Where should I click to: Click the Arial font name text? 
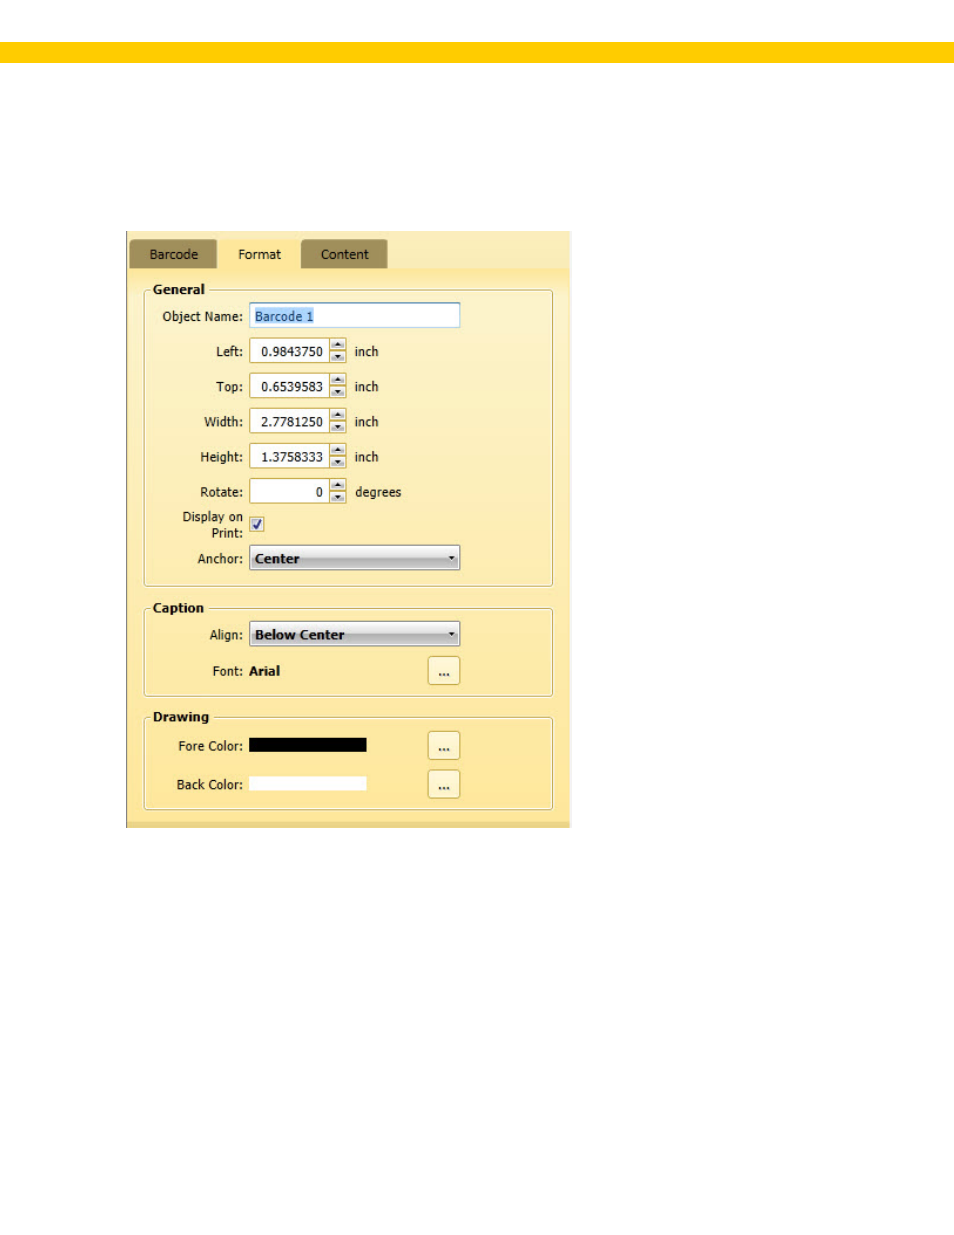pyautogui.click(x=264, y=671)
